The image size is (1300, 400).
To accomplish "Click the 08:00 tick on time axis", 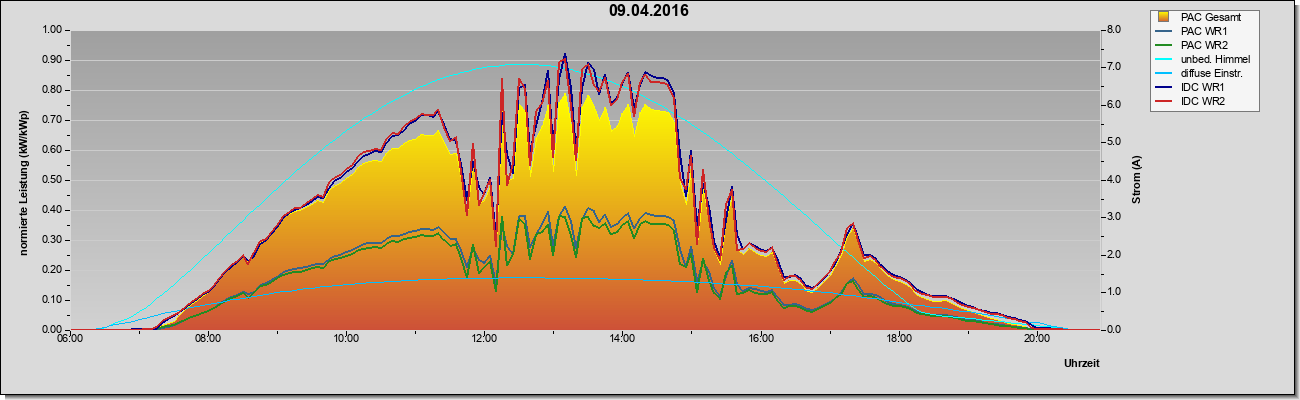I will click(x=207, y=338).
